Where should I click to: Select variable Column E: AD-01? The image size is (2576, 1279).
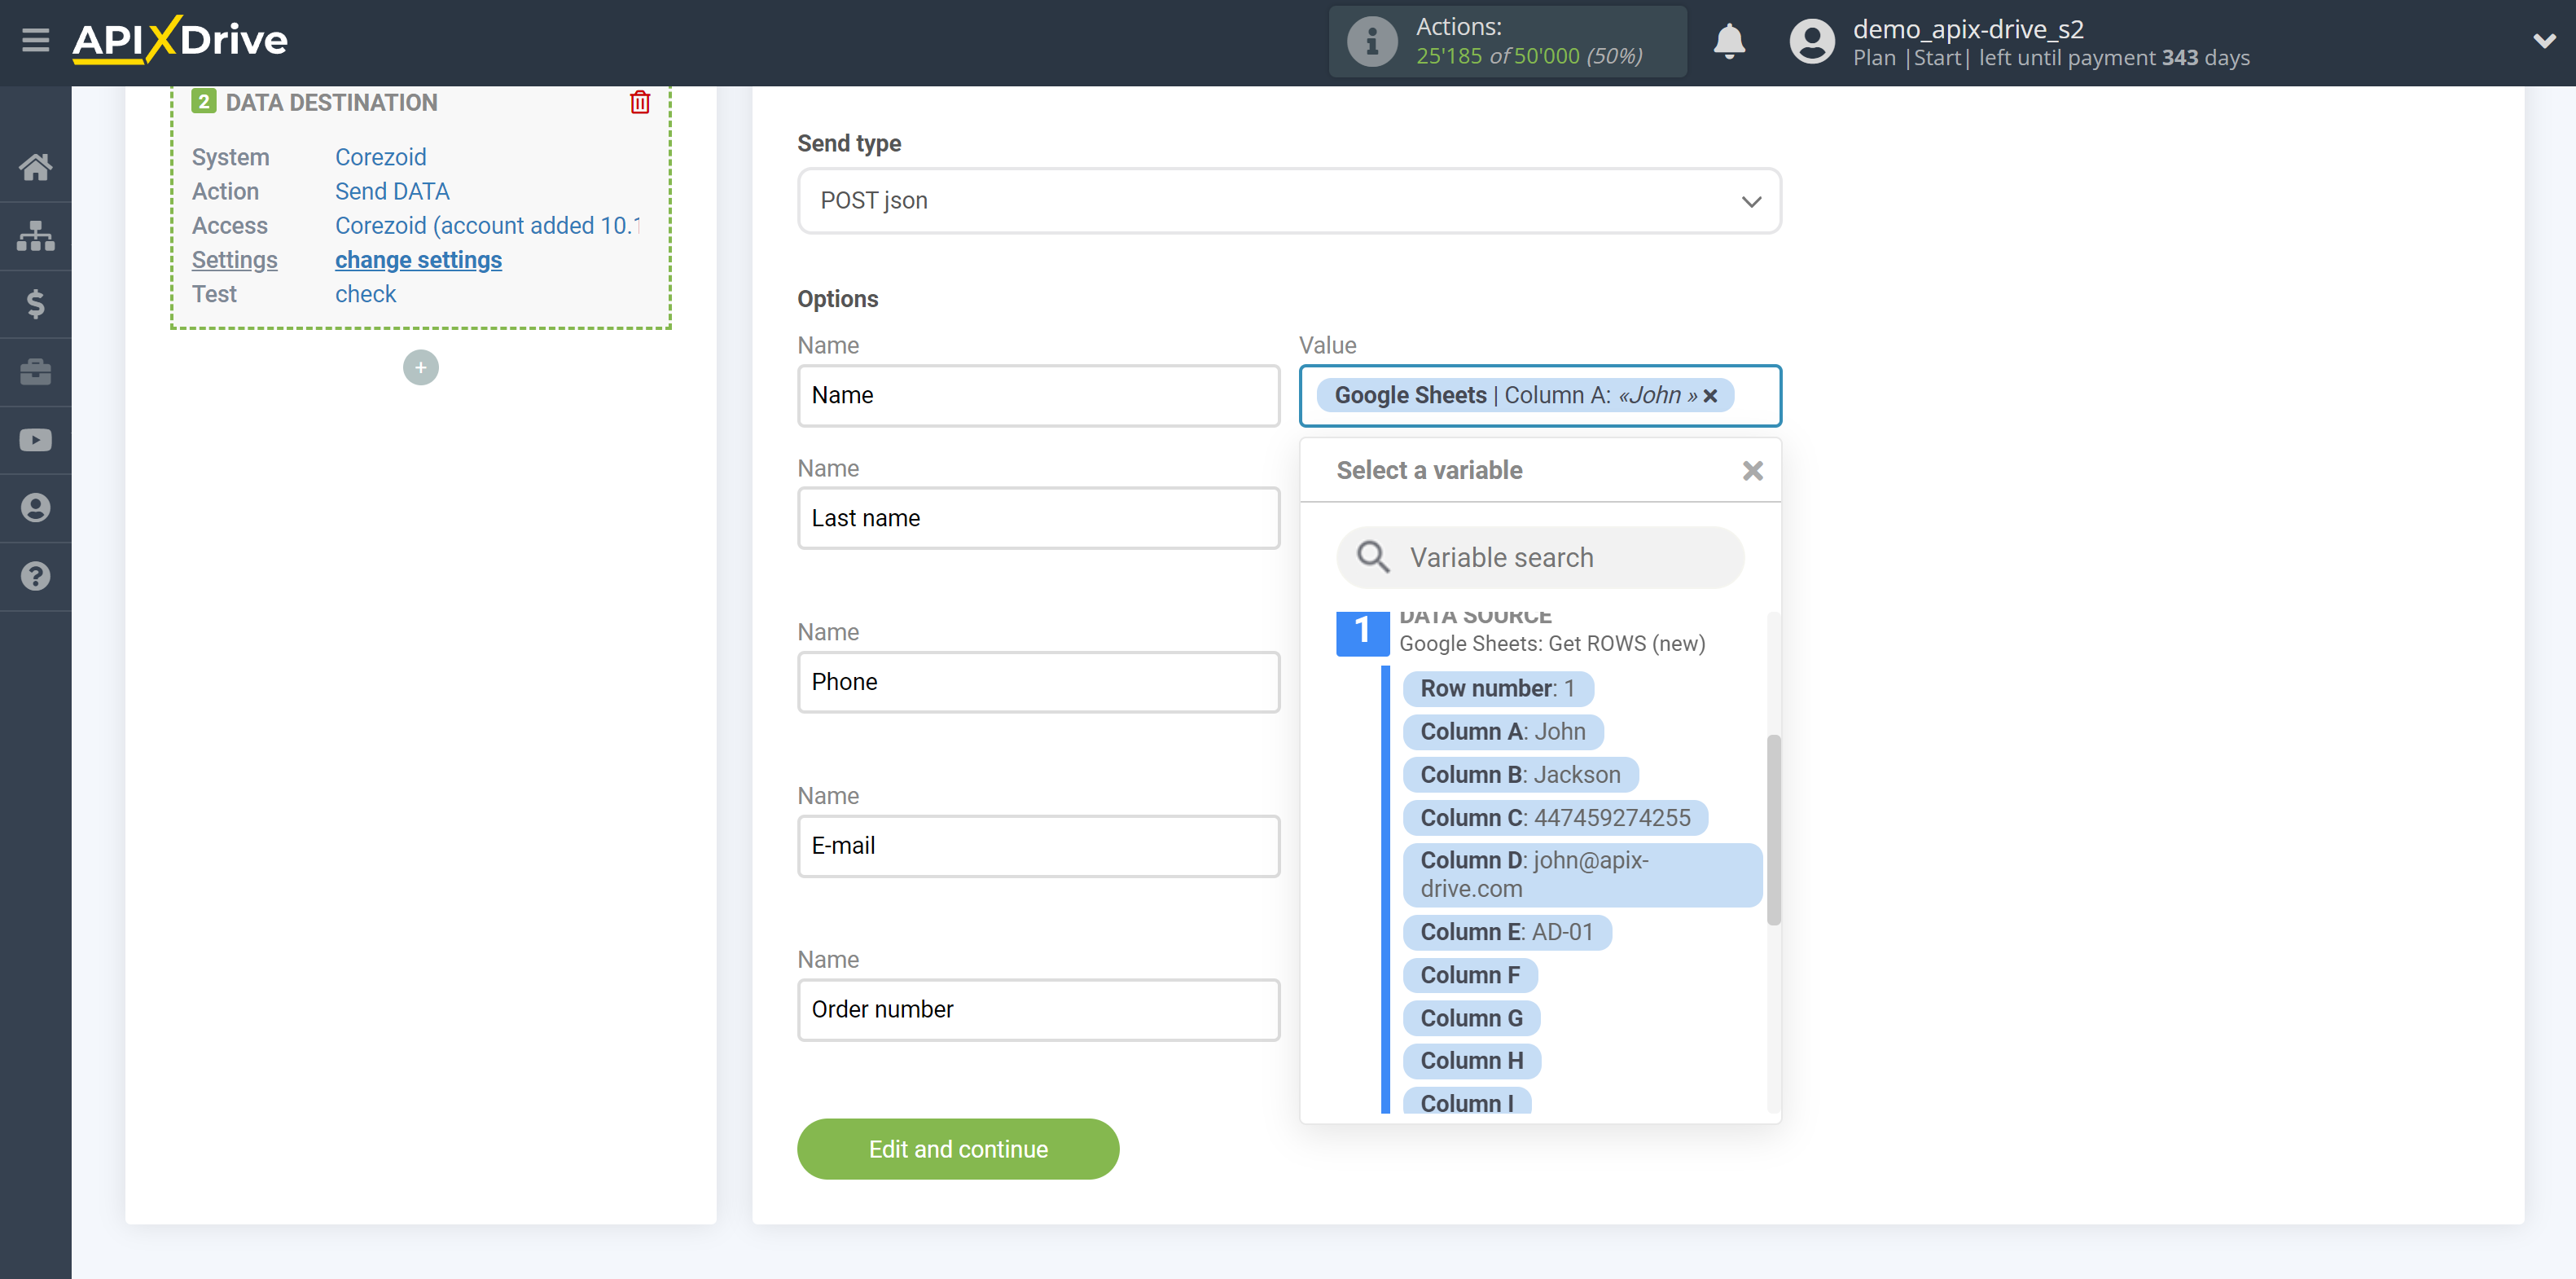(1506, 932)
